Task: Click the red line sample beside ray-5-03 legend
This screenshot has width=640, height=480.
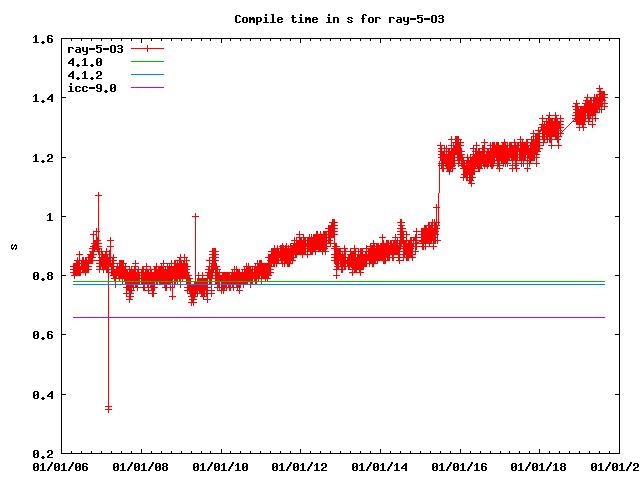Action: 146,49
